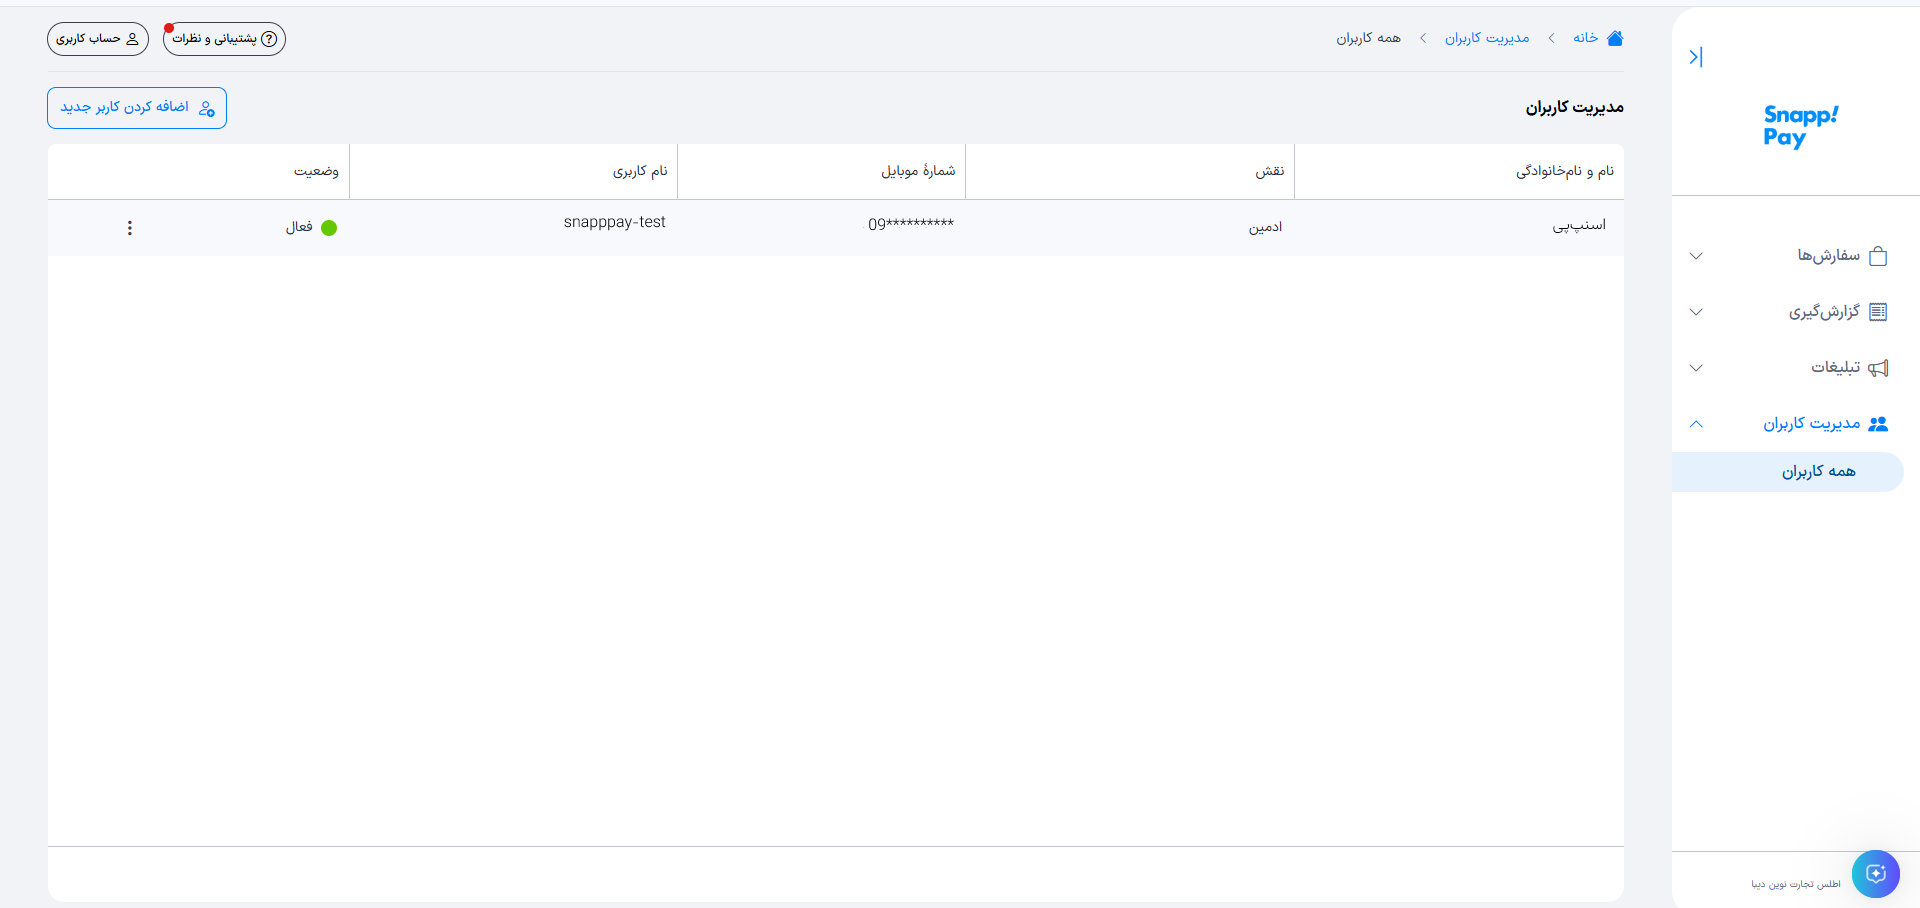Click the question mark icon in support button
The height and width of the screenshot is (908, 1920).
click(269, 39)
